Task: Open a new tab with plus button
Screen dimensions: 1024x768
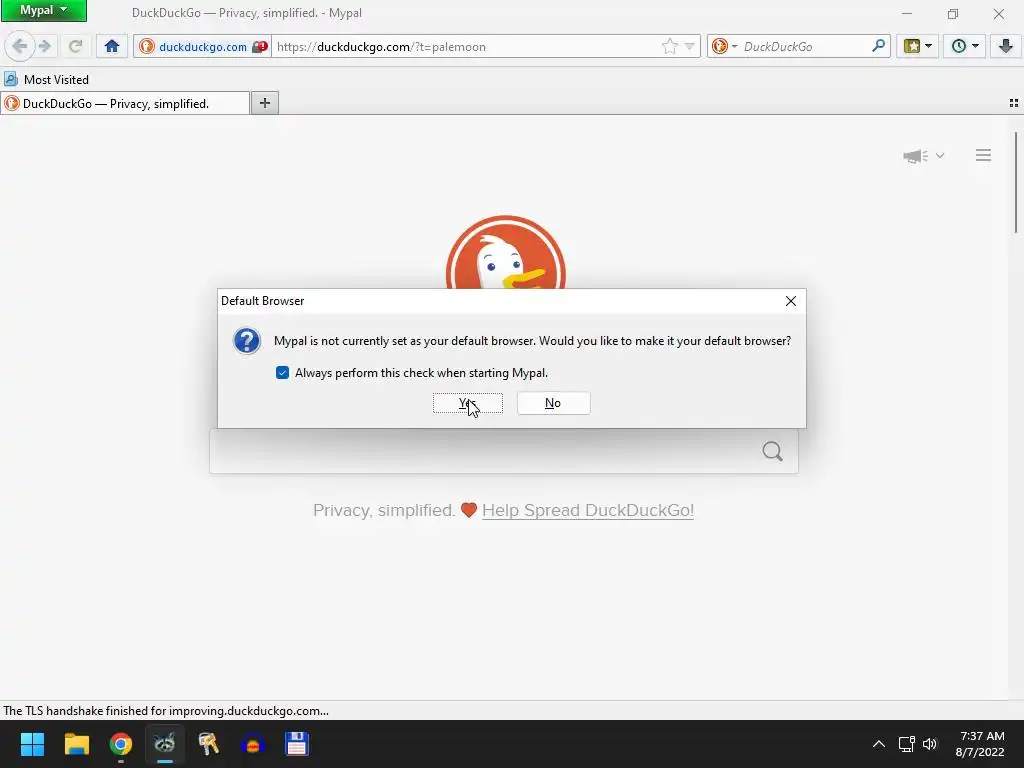Action: point(264,103)
